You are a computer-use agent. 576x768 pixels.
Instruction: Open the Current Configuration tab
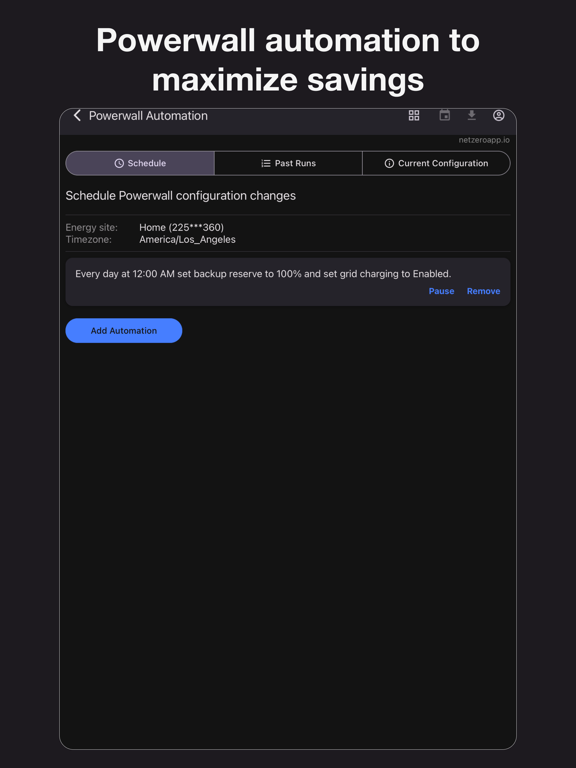point(436,163)
